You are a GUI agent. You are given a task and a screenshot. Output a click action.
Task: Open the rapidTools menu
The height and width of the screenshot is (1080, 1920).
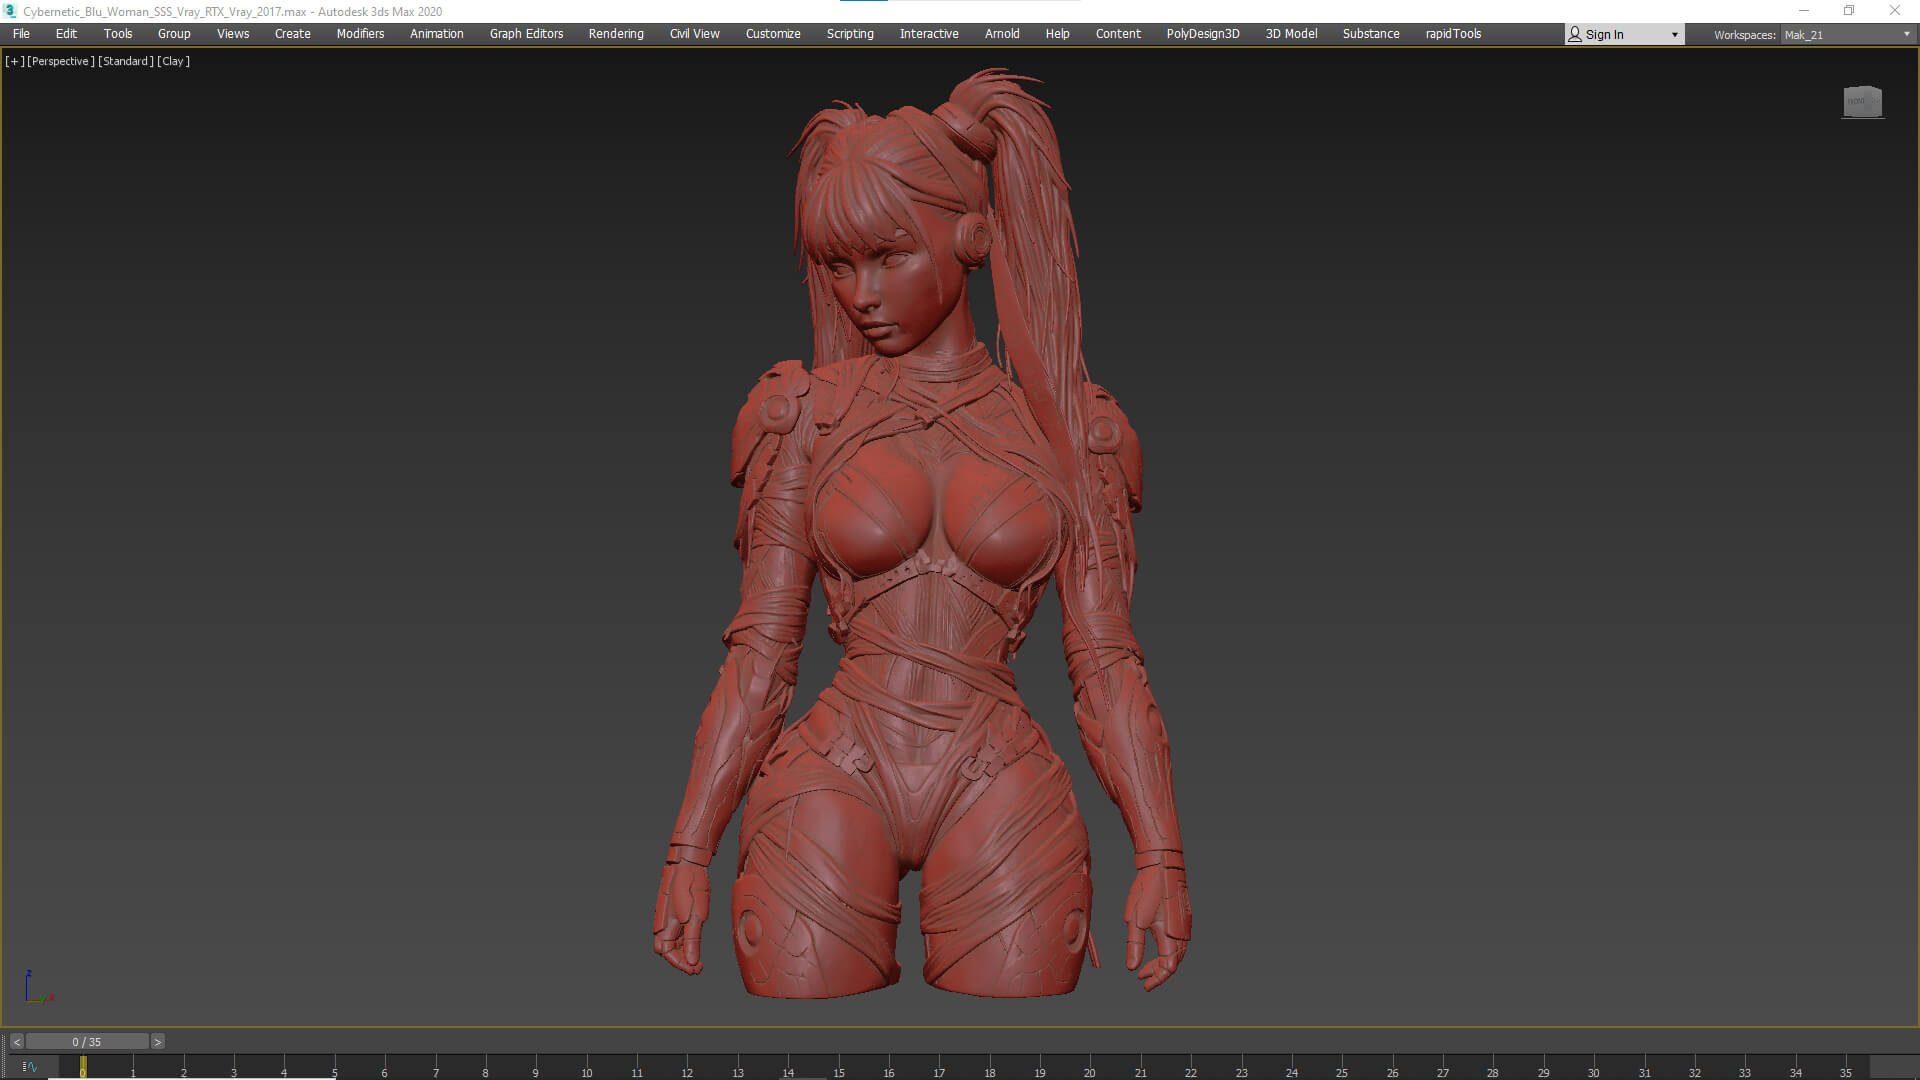coord(1453,34)
